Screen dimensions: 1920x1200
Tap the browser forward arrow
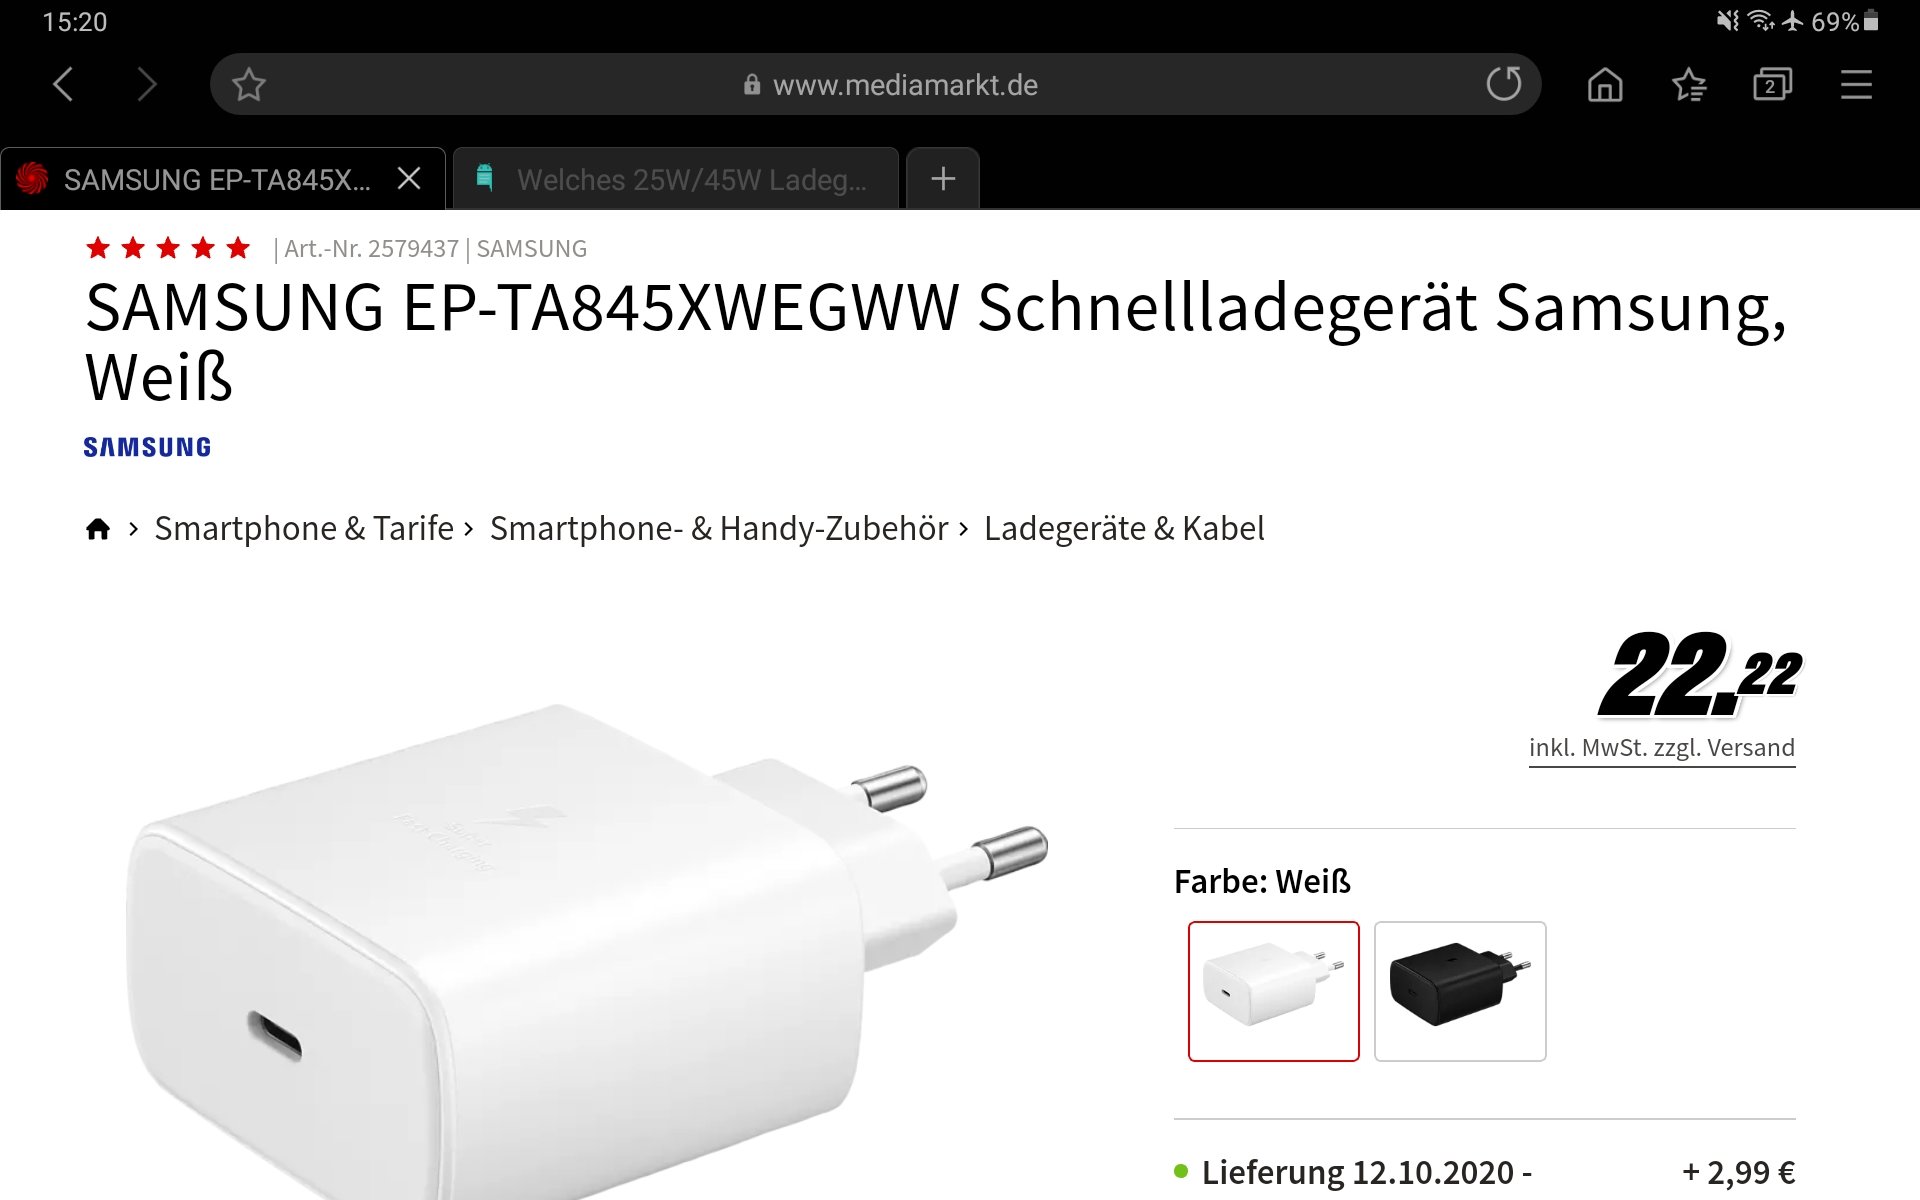click(x=147, y=85)
